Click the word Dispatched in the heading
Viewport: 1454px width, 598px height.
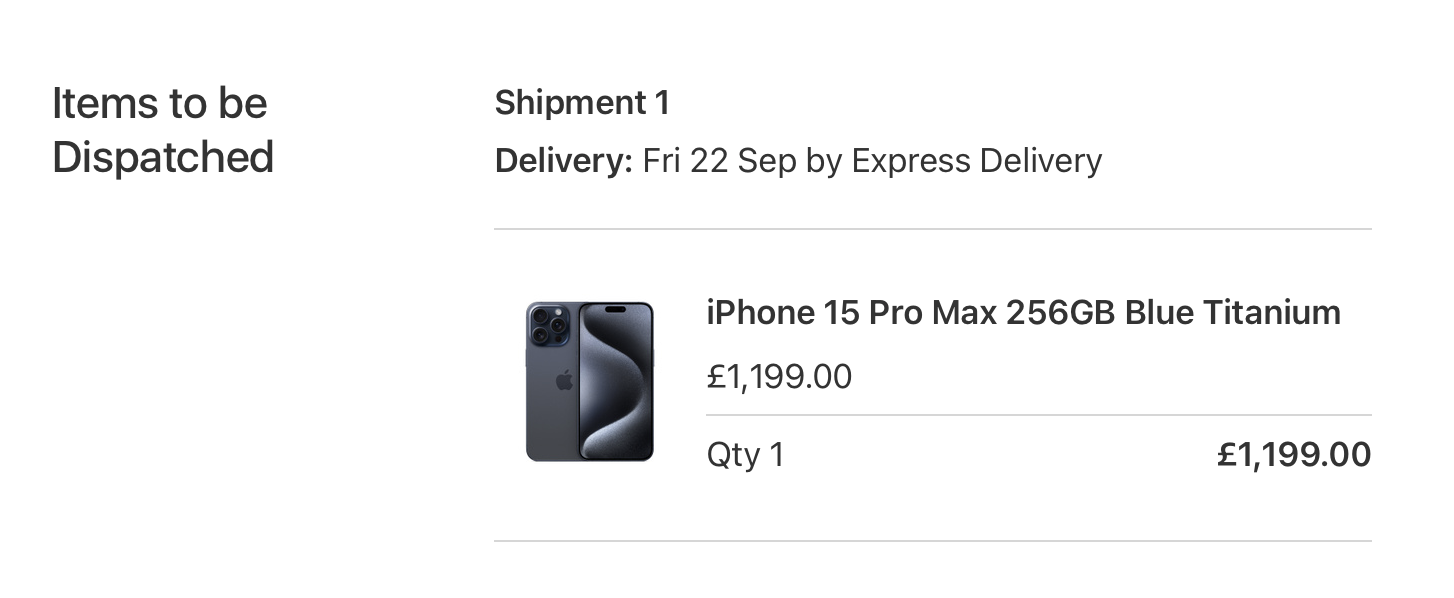[x=163, y=157]
